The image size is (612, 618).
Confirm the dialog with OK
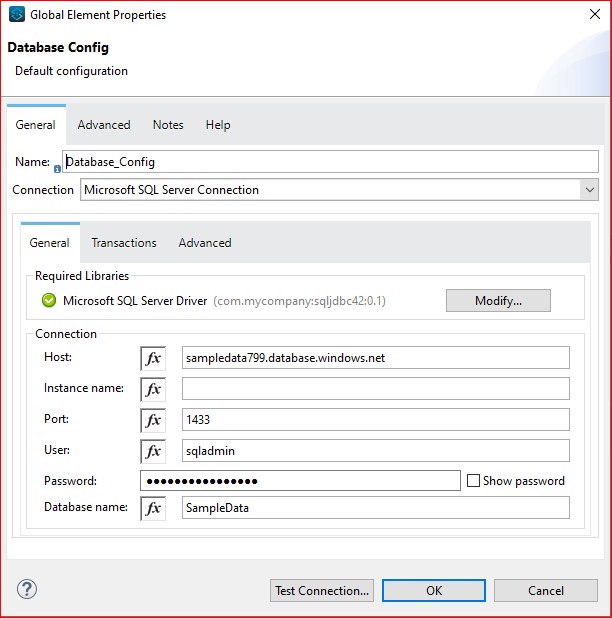tap(434, 590)
